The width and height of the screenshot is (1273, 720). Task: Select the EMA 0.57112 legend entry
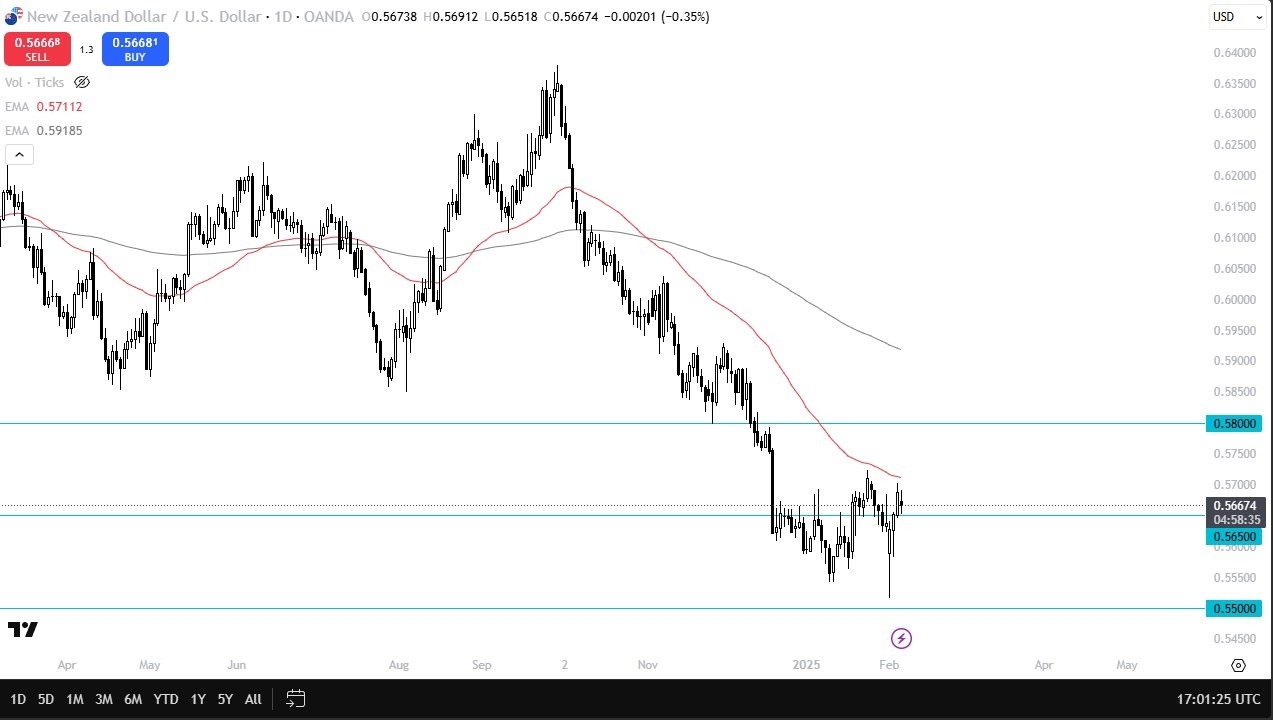click(x=44, y=107)
